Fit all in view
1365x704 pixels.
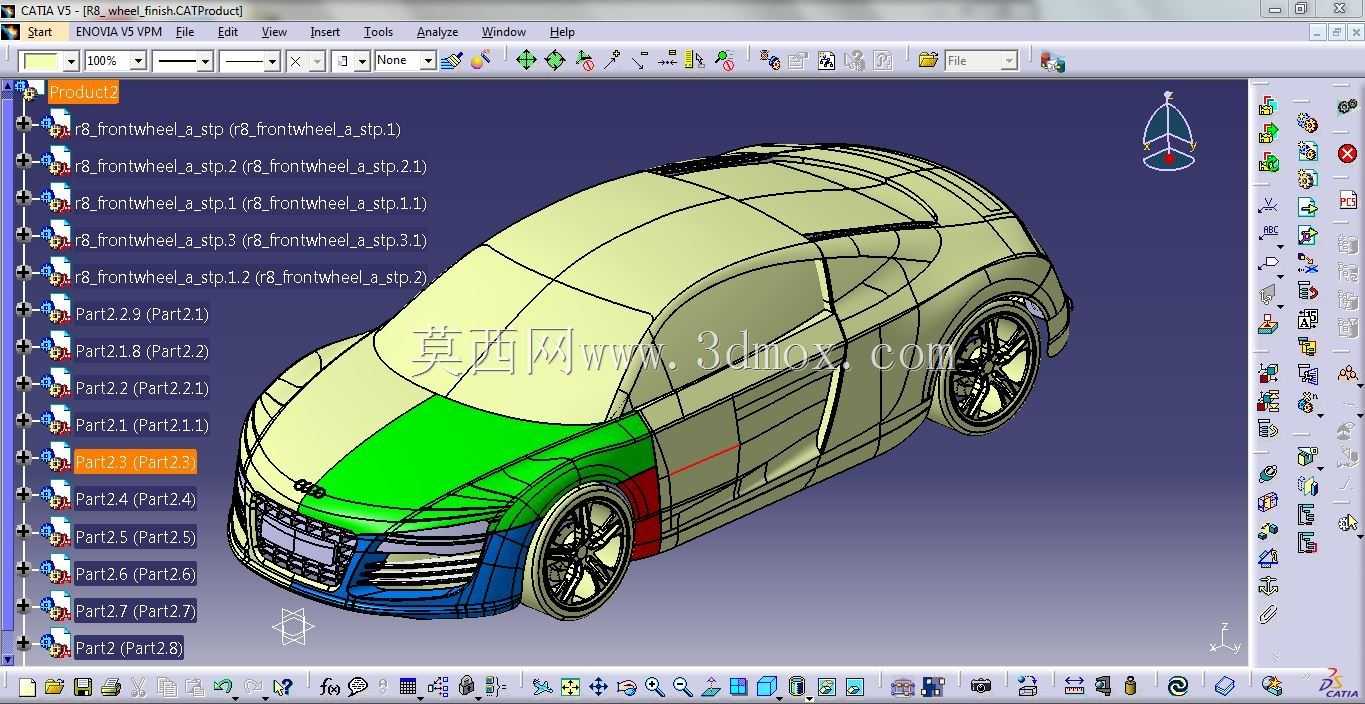[570, 687]
